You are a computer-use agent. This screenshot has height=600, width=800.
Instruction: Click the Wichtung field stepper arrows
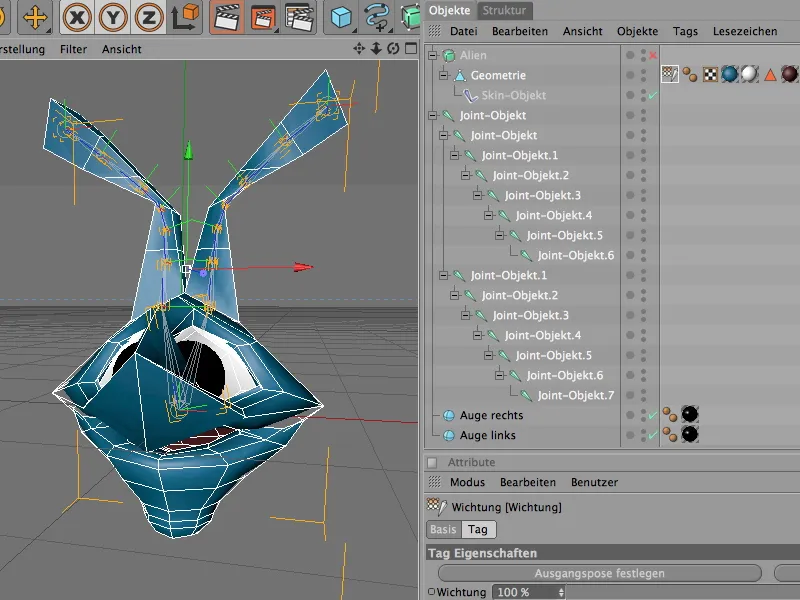click(x=561, y=592)
